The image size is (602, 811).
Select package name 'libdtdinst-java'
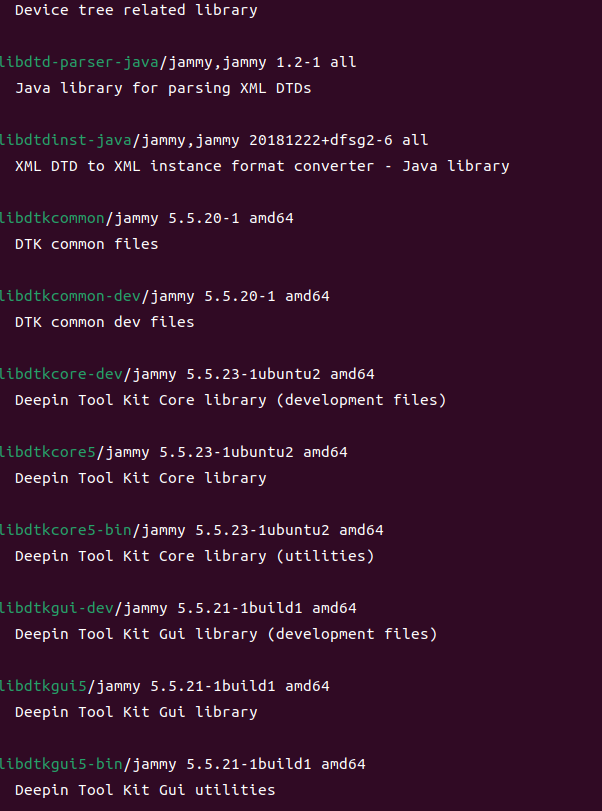click(x=66, y=141)
